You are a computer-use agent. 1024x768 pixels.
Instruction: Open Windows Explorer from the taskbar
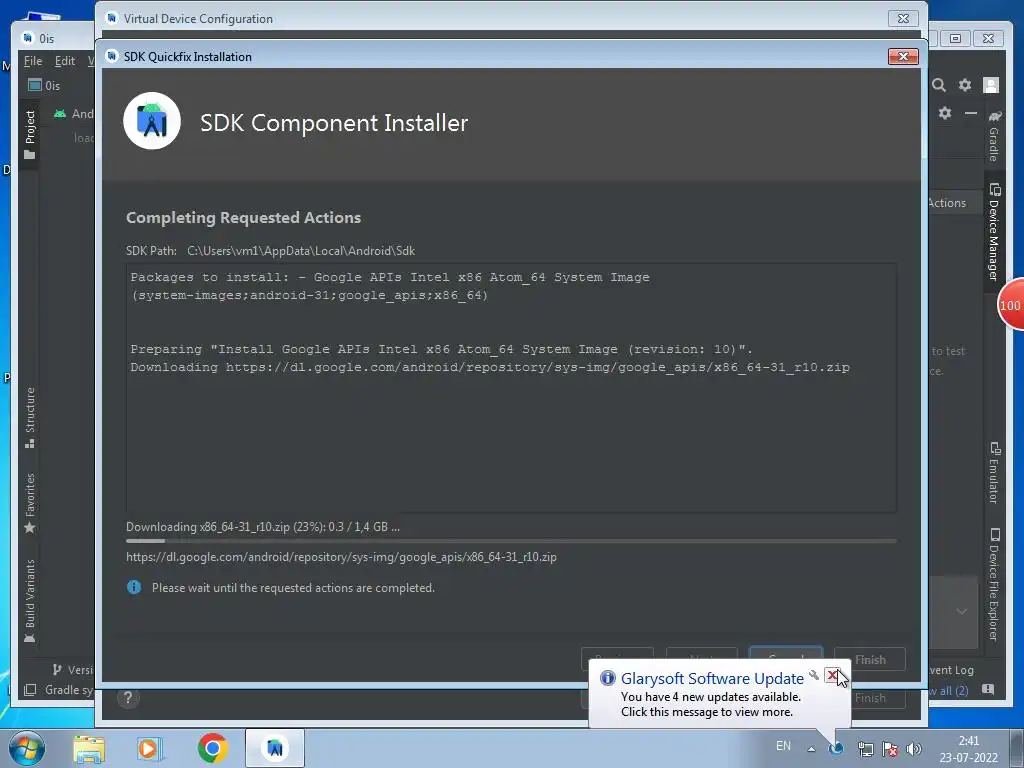pos(89,748)
